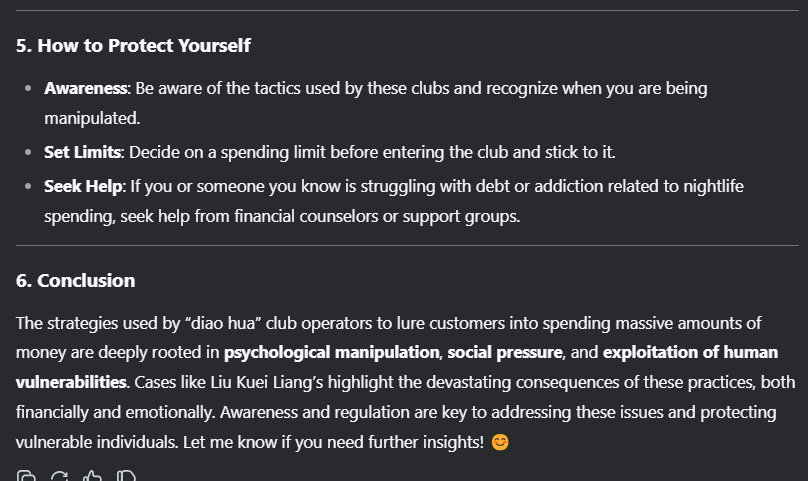Dislike the response using the thumbs-down icon
This screenshot has height=481, width=808.
pos(126,476)
